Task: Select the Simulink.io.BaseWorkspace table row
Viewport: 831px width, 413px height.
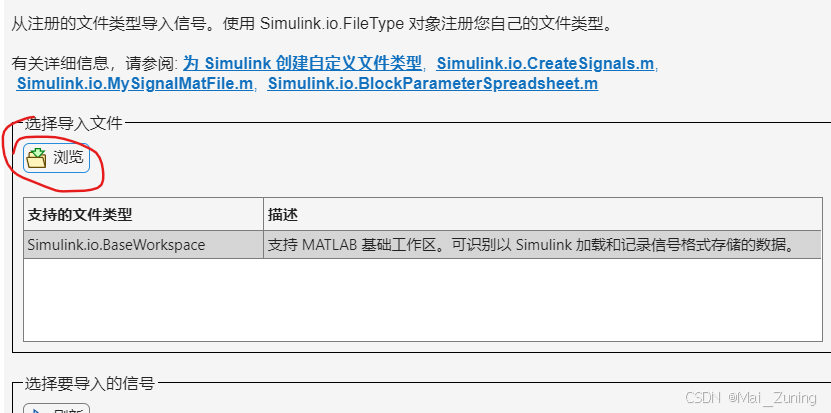Action: tap(422, 245)
